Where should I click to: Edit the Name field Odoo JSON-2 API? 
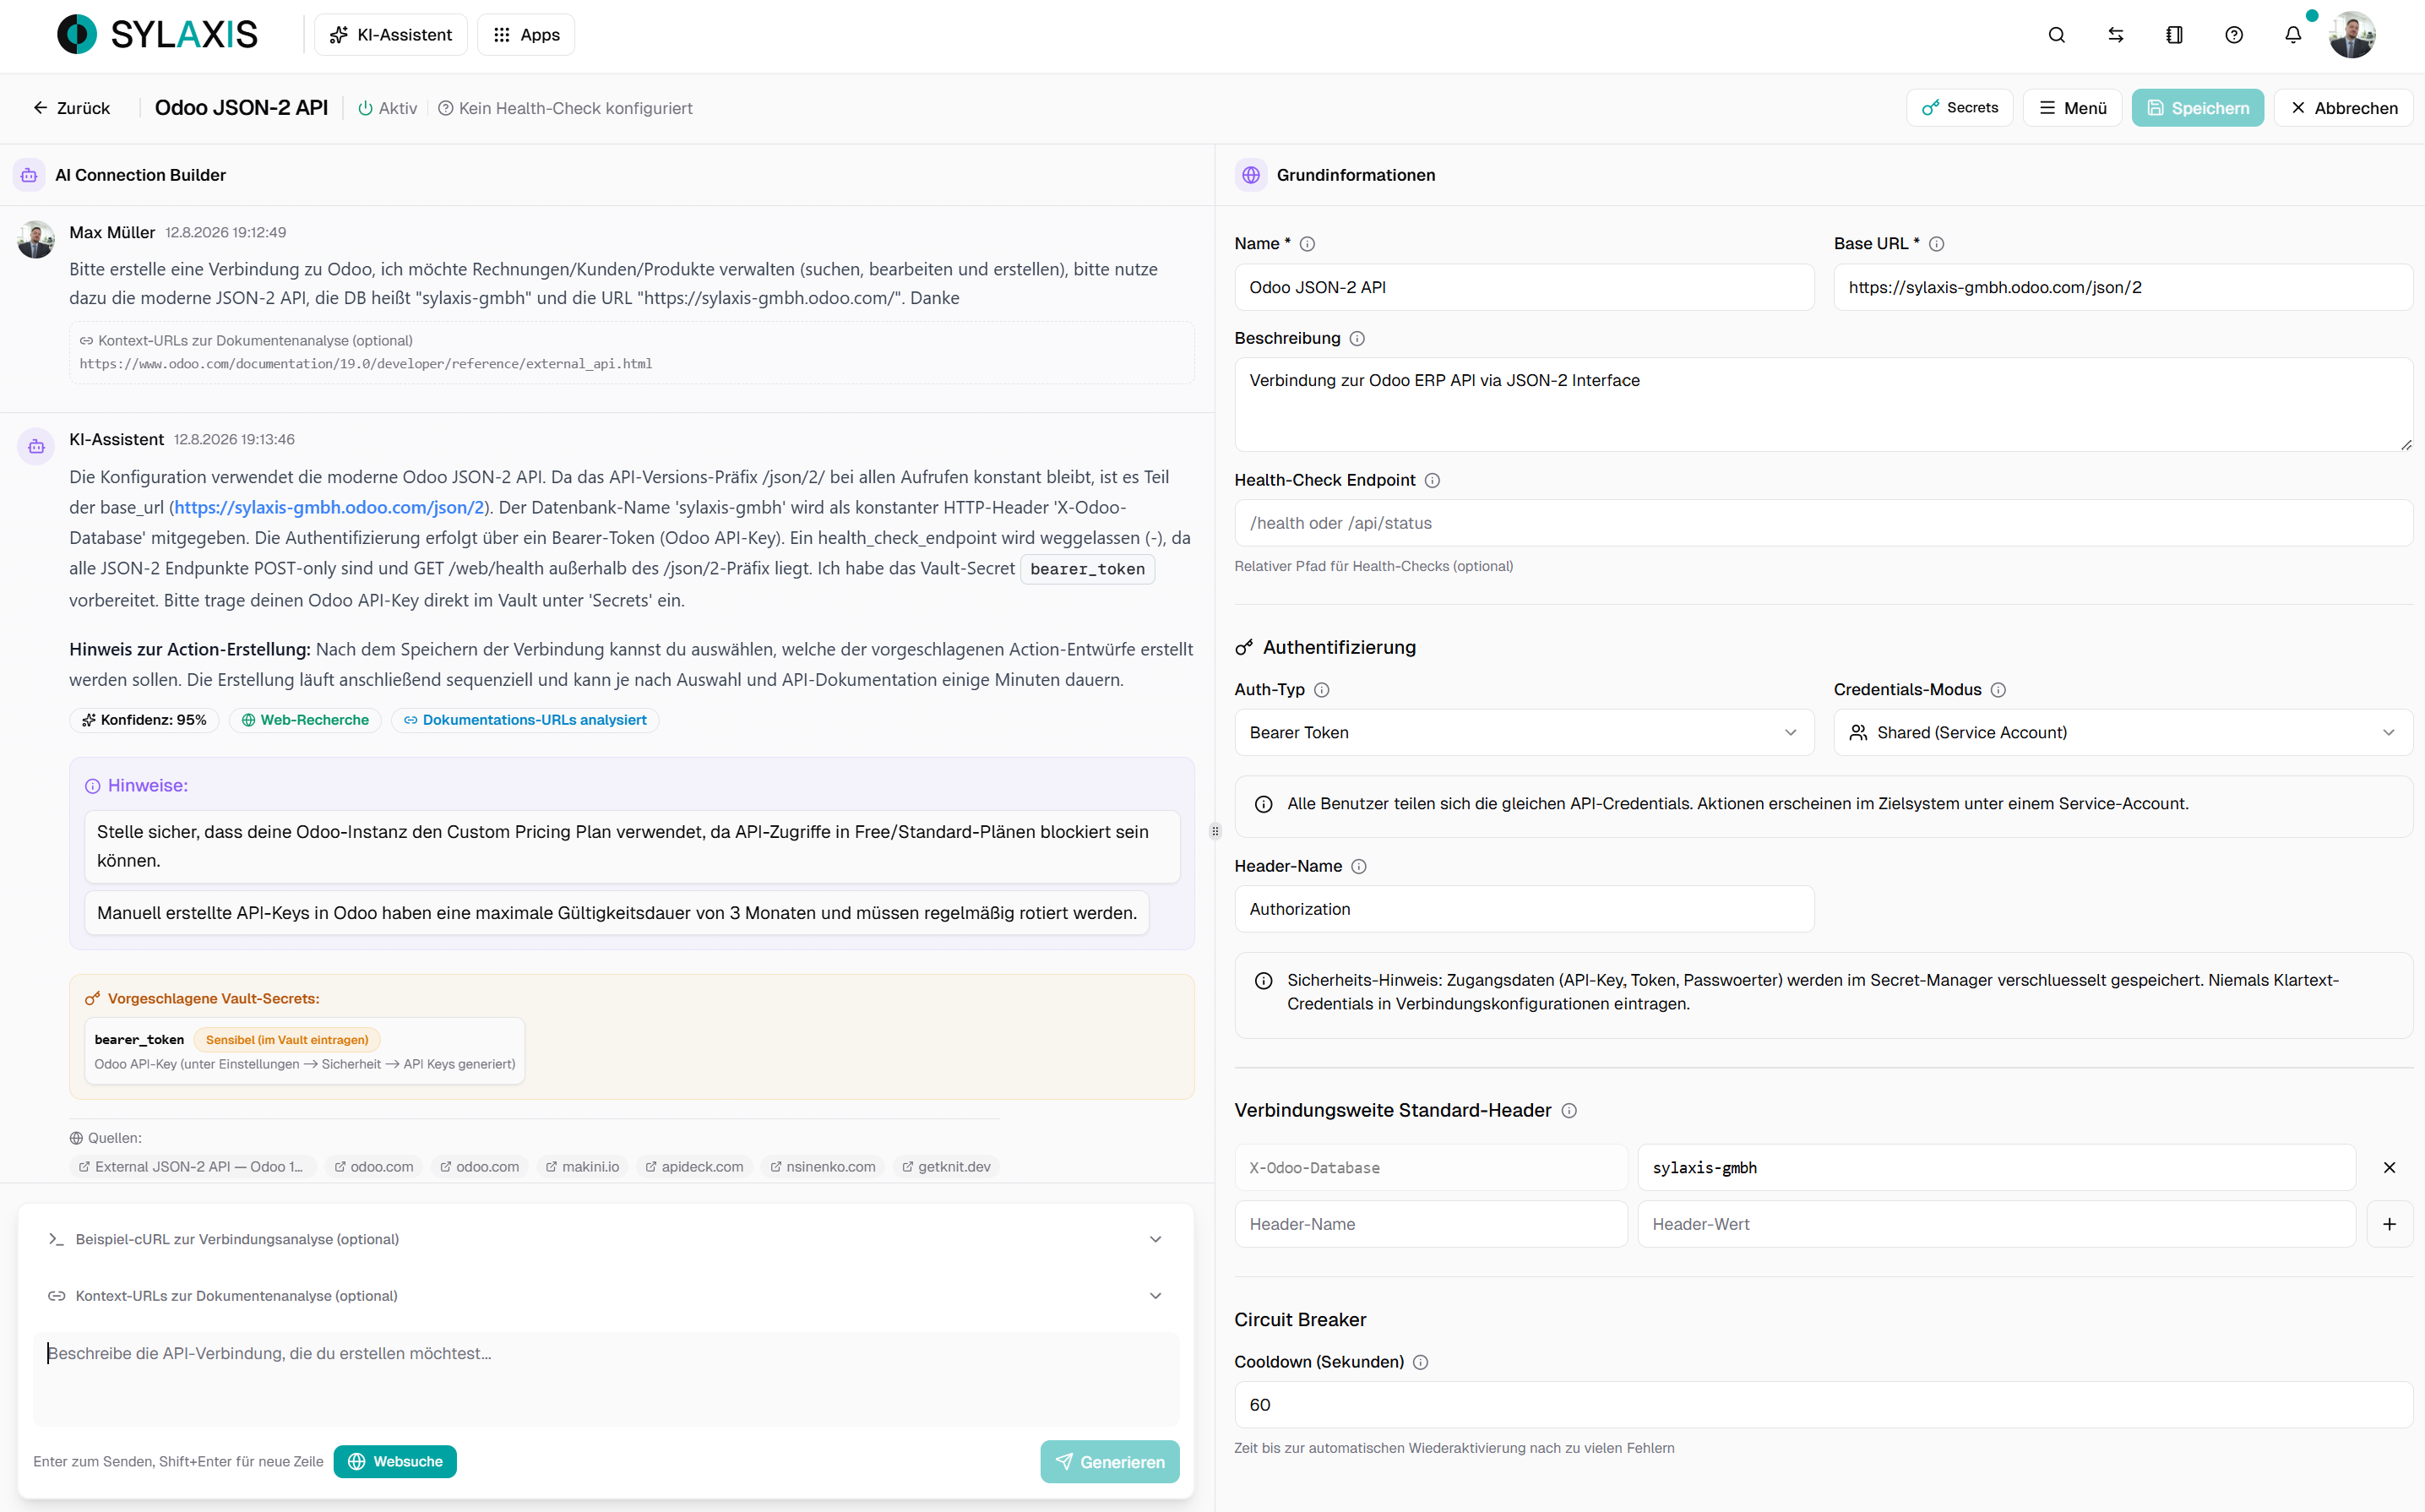pyautogui.click(x=1524, y=288)
